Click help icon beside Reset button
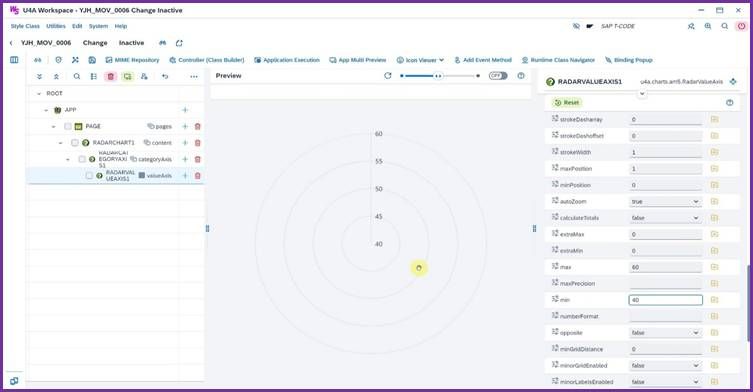Image resolution: width=753 pixels, height=392 pixels. point(729,102)
